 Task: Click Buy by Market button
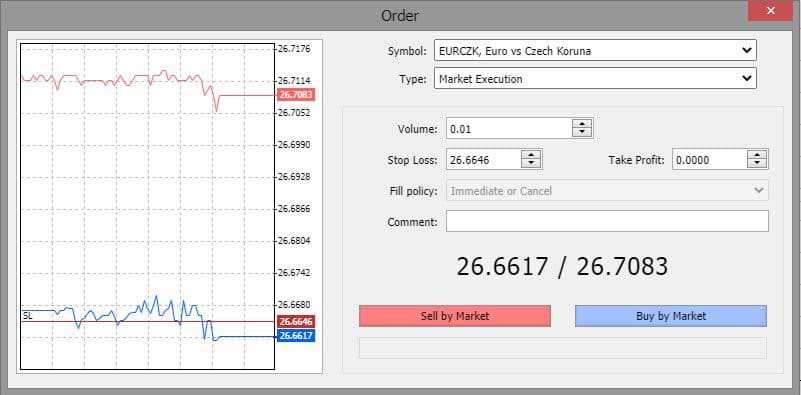tap(671, 316)
